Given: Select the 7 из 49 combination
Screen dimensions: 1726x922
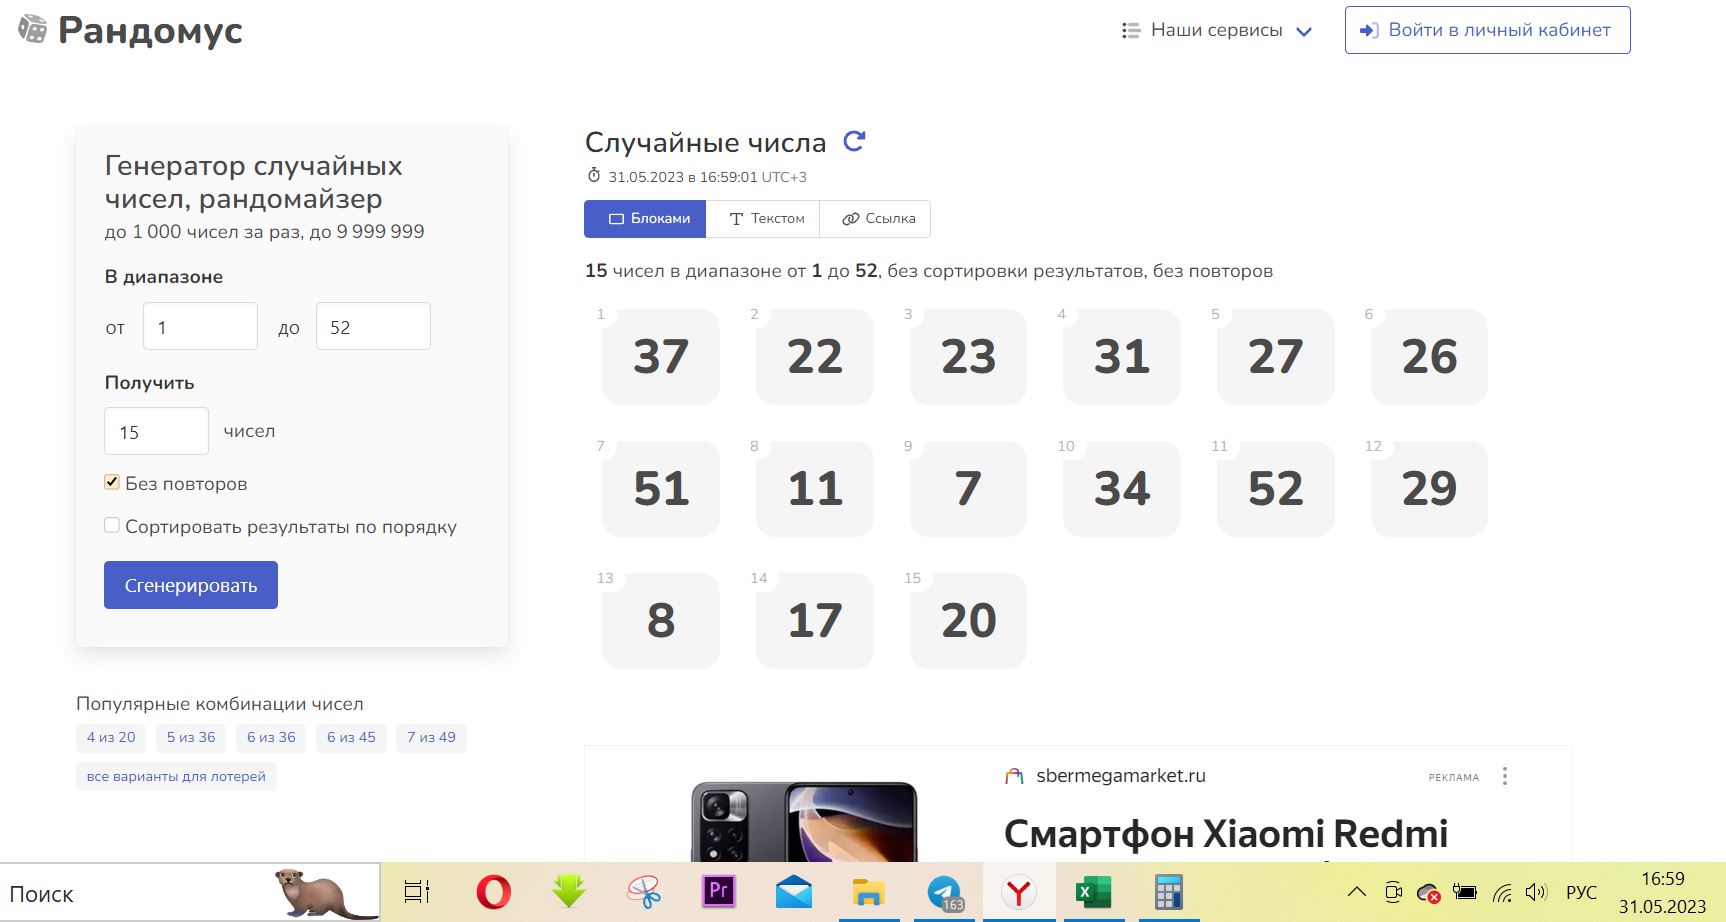Looking at the screenshot, I should pyautogui.click(x=431, y=738).
